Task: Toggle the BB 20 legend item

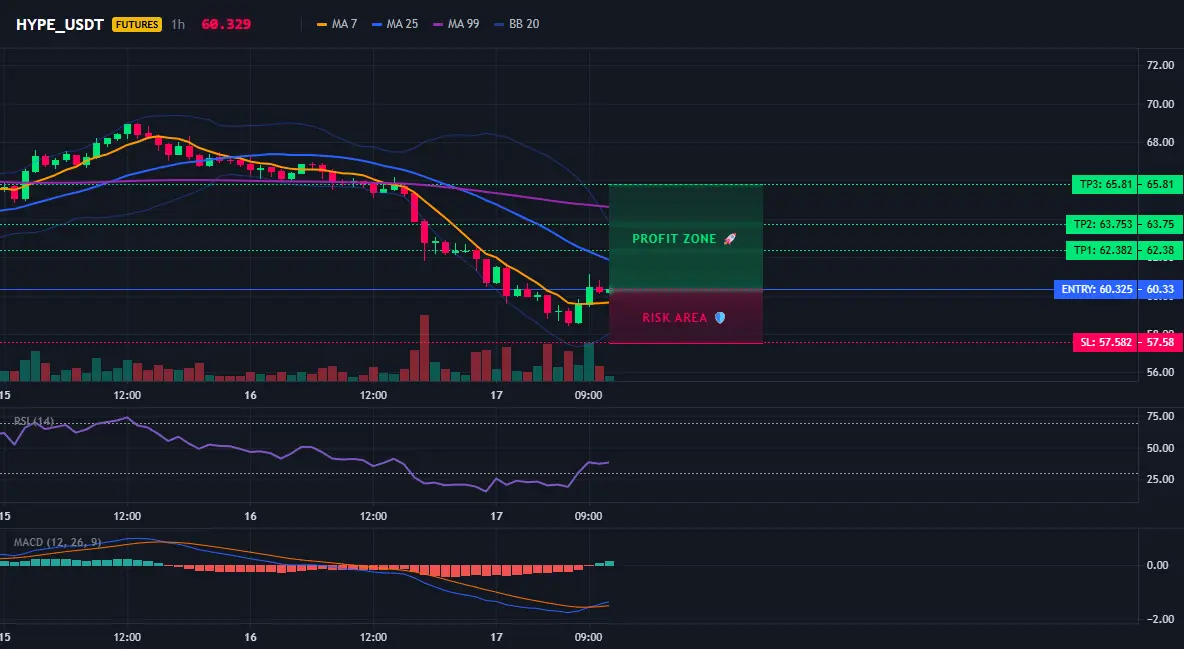Action: (x=516, y=24)
